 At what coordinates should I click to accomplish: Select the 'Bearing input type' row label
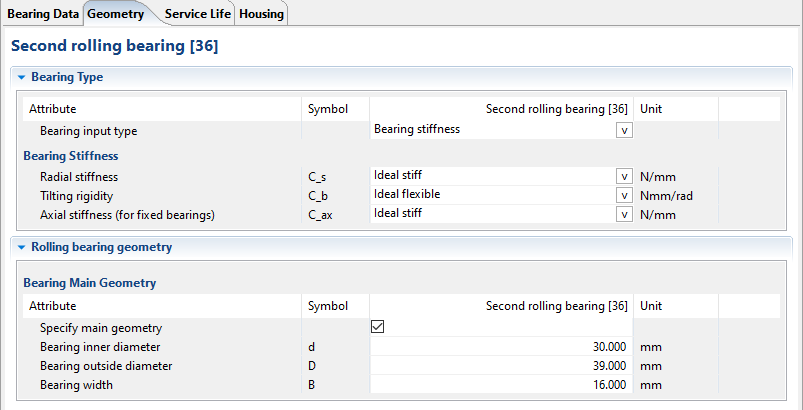point(89,131)
